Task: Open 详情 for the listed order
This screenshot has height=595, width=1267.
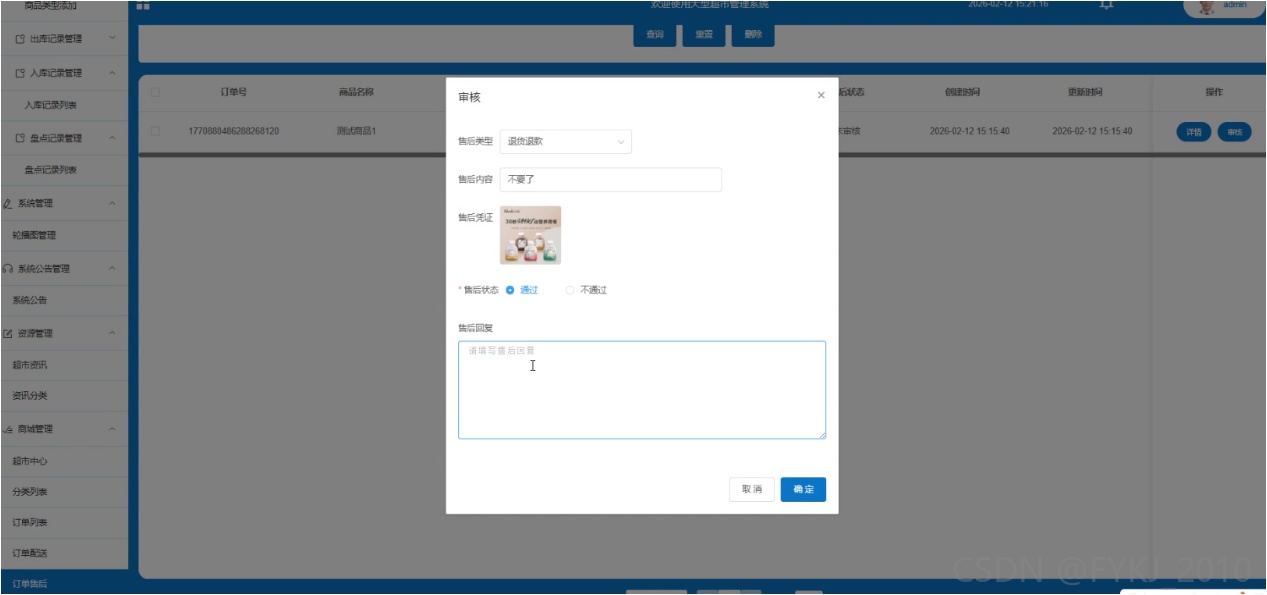Action: pyautogui.click(x=1193, y=132)
